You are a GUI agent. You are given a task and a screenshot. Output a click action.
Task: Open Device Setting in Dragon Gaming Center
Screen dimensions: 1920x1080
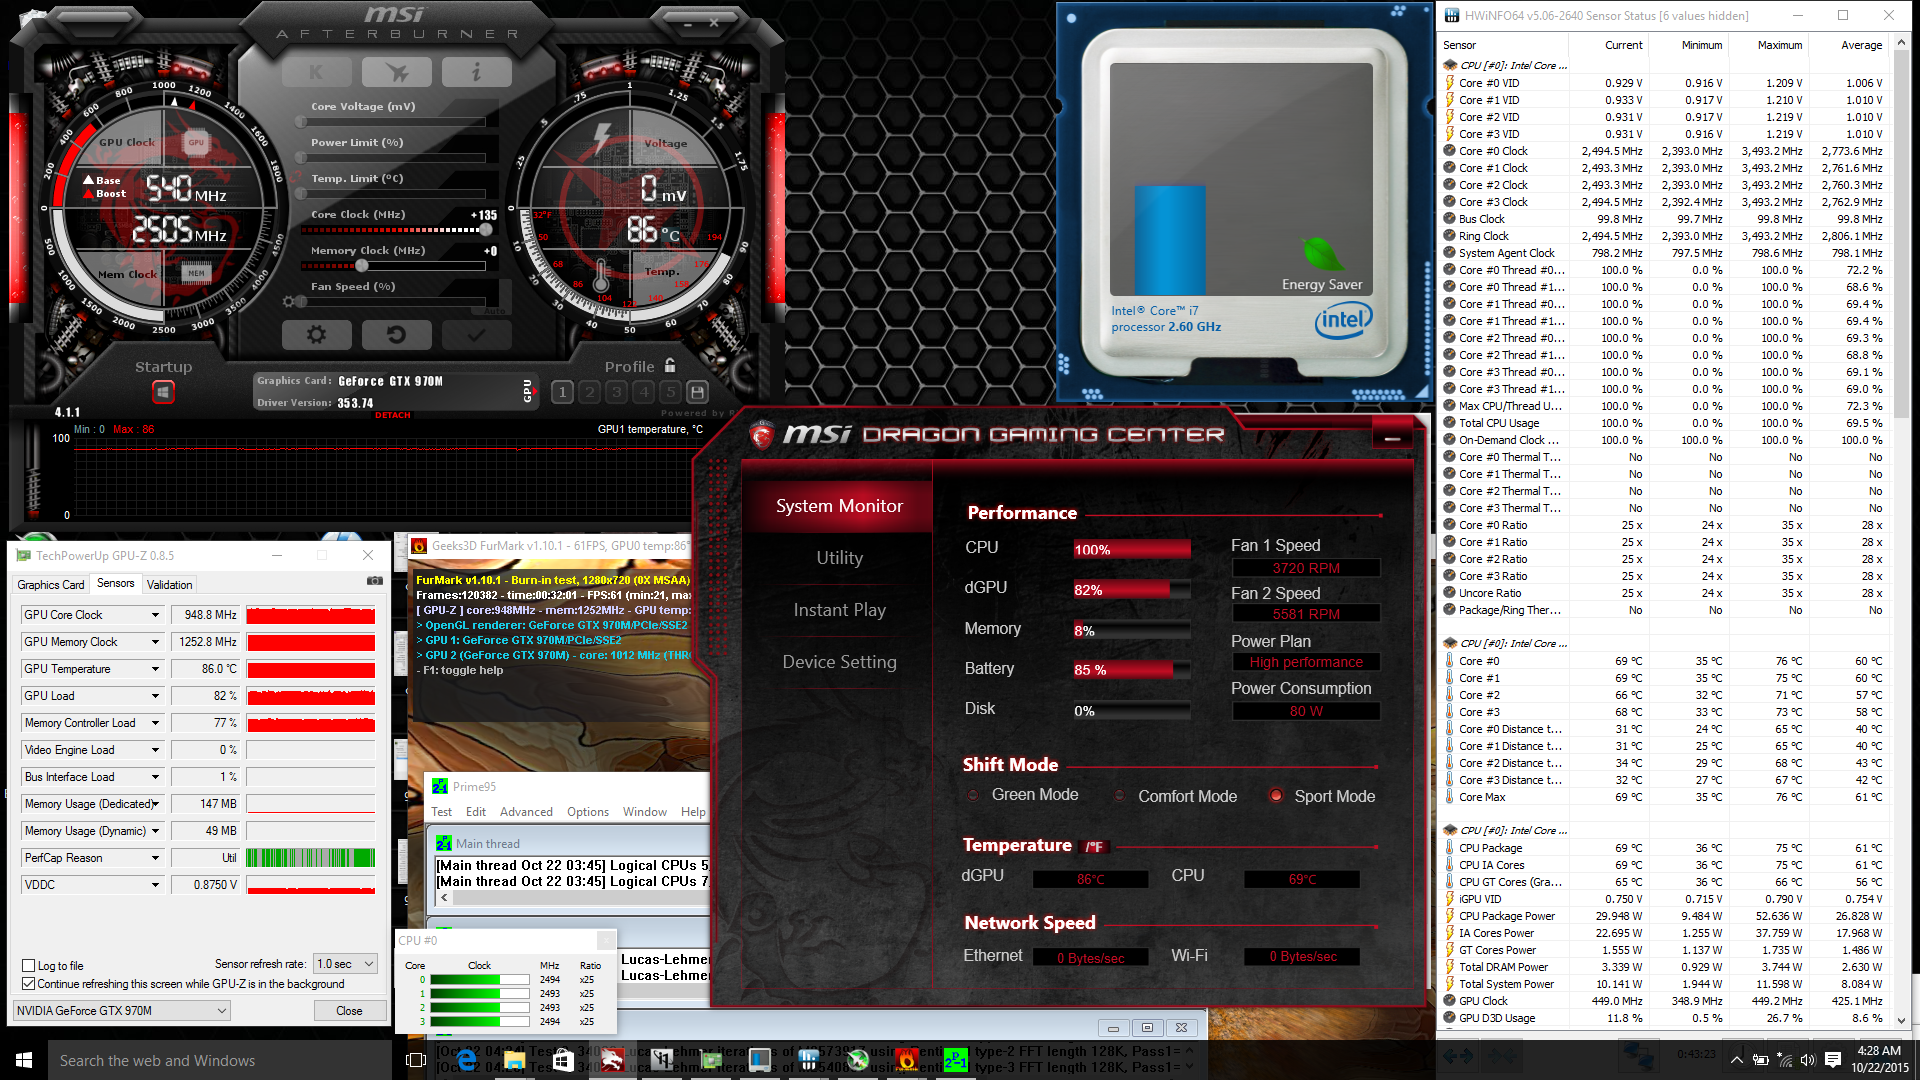pyautogui.click(x=839, y=662)
